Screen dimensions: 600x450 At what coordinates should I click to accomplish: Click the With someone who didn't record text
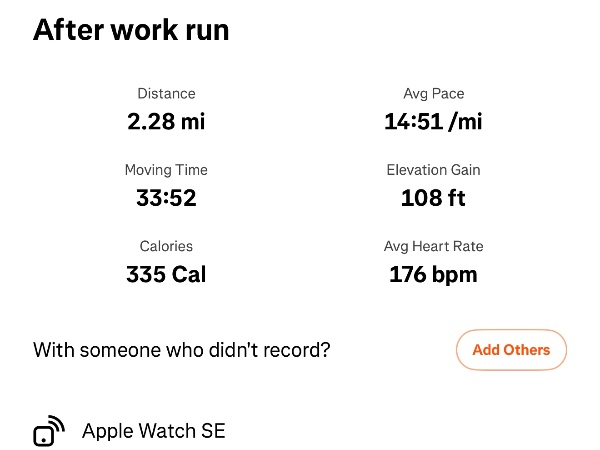point(182,350)
